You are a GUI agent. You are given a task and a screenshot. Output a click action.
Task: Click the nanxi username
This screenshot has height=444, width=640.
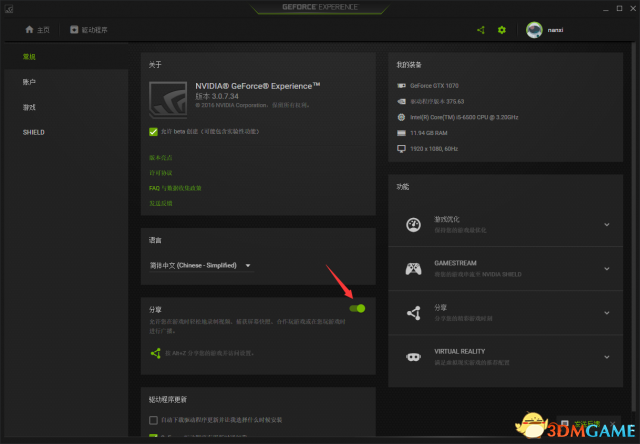[556, 30]
